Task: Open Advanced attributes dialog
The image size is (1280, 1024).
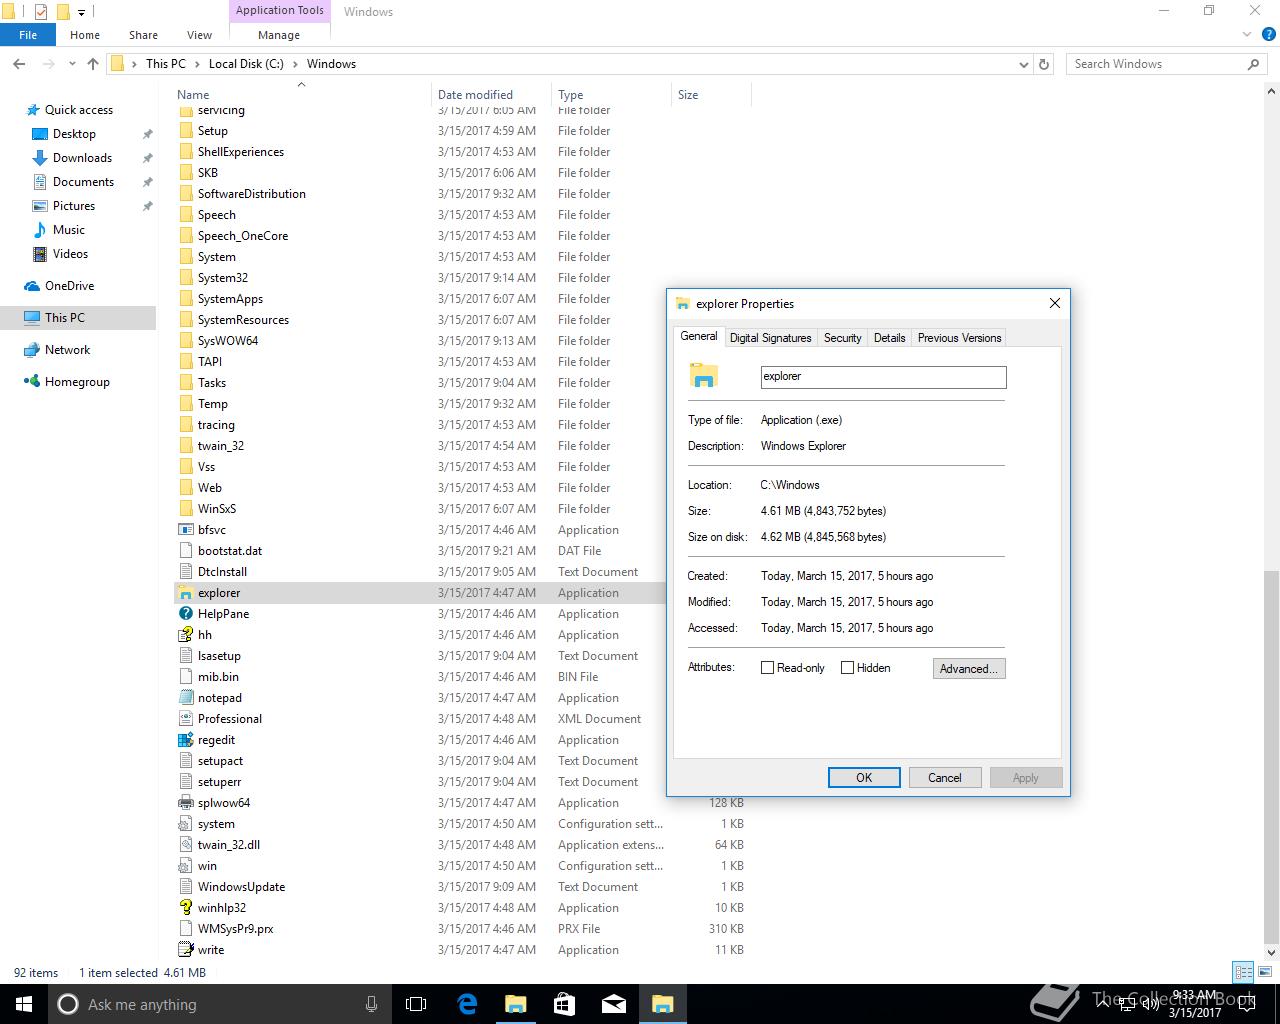Action: [x=969, y=669]
